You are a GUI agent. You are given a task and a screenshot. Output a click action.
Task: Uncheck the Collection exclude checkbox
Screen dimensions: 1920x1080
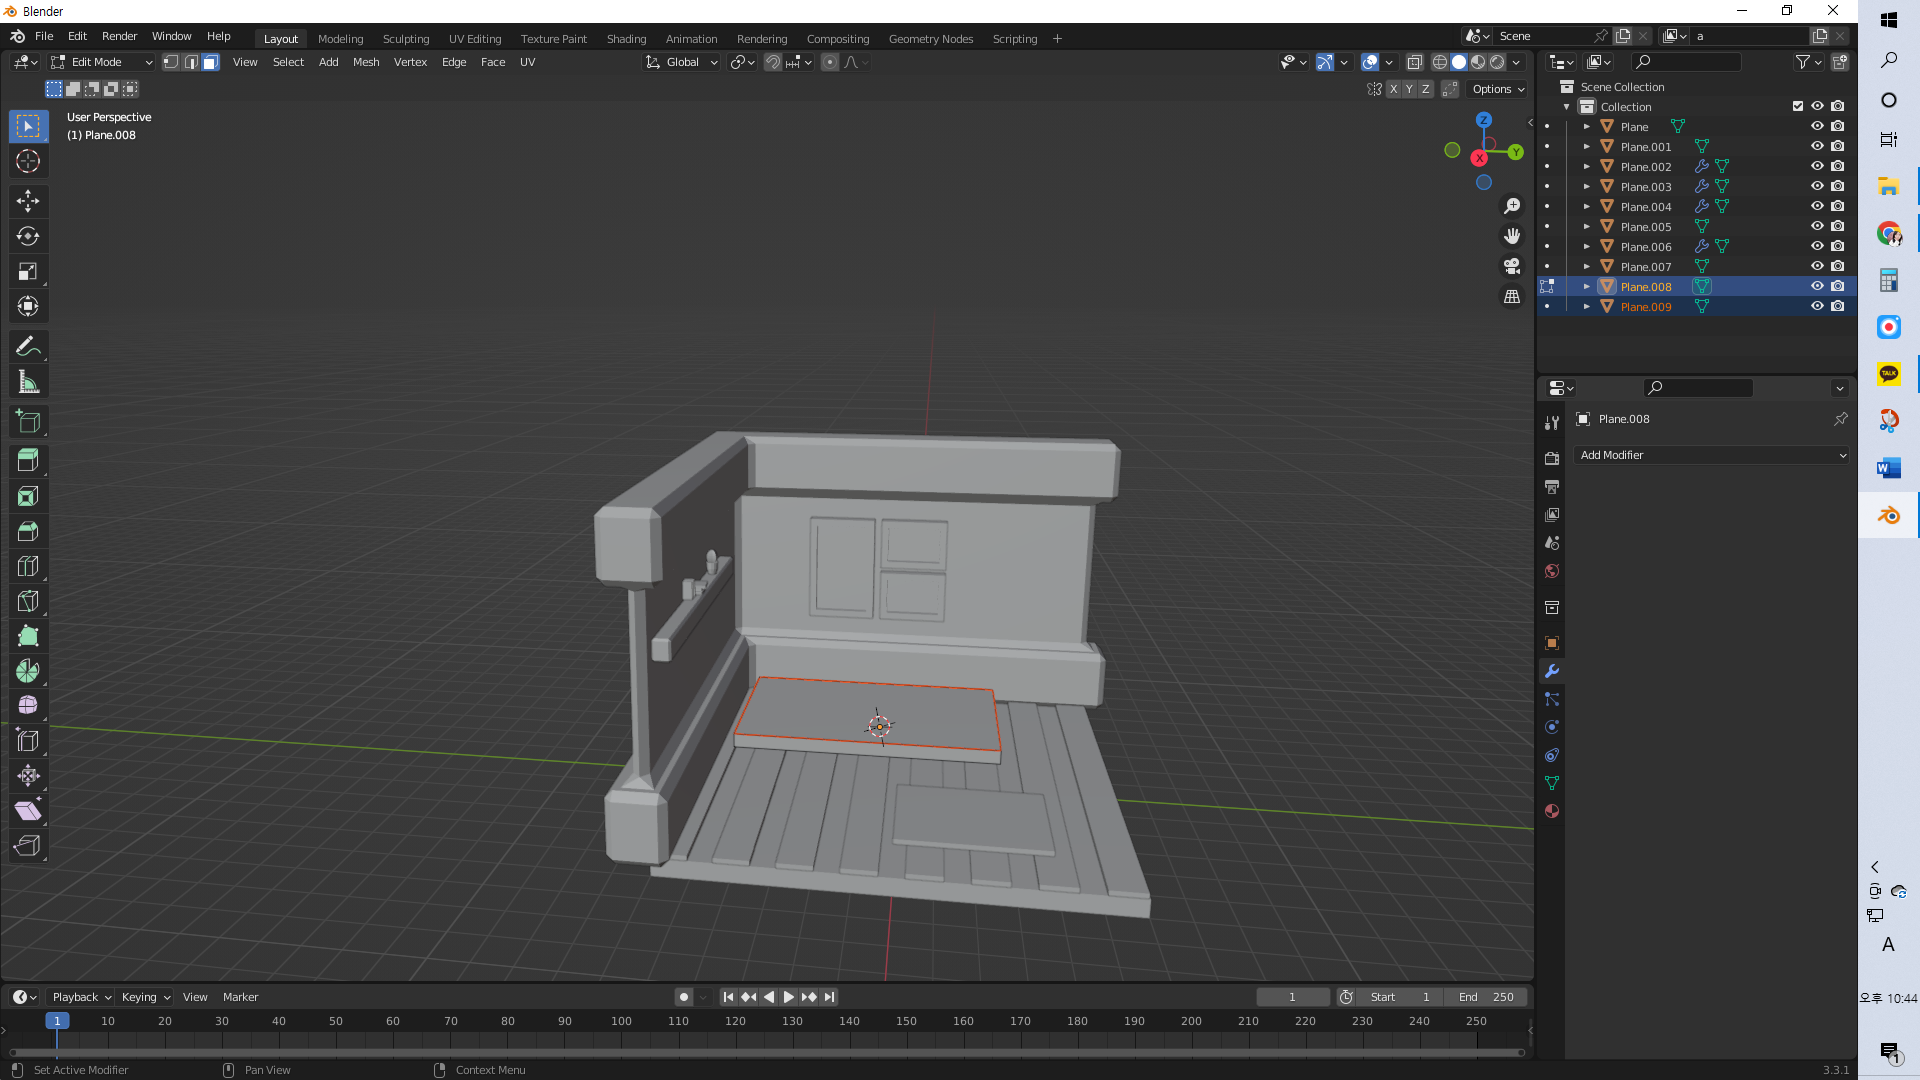(x=1798, y=107)
